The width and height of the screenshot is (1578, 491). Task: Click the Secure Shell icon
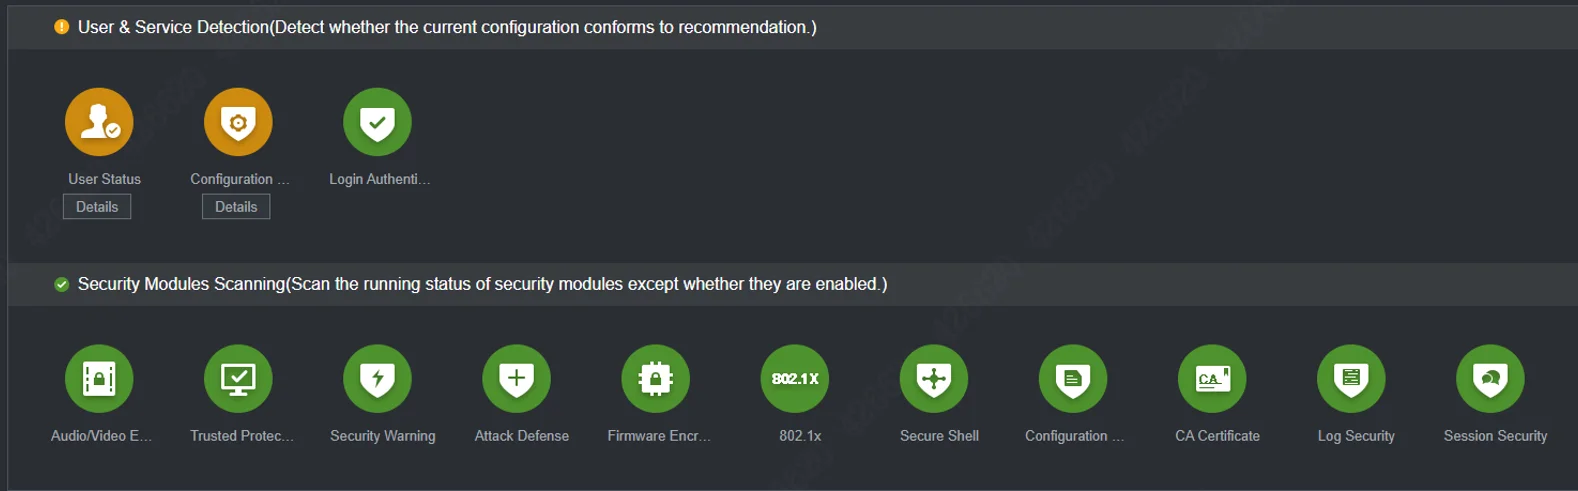[934, 379]
